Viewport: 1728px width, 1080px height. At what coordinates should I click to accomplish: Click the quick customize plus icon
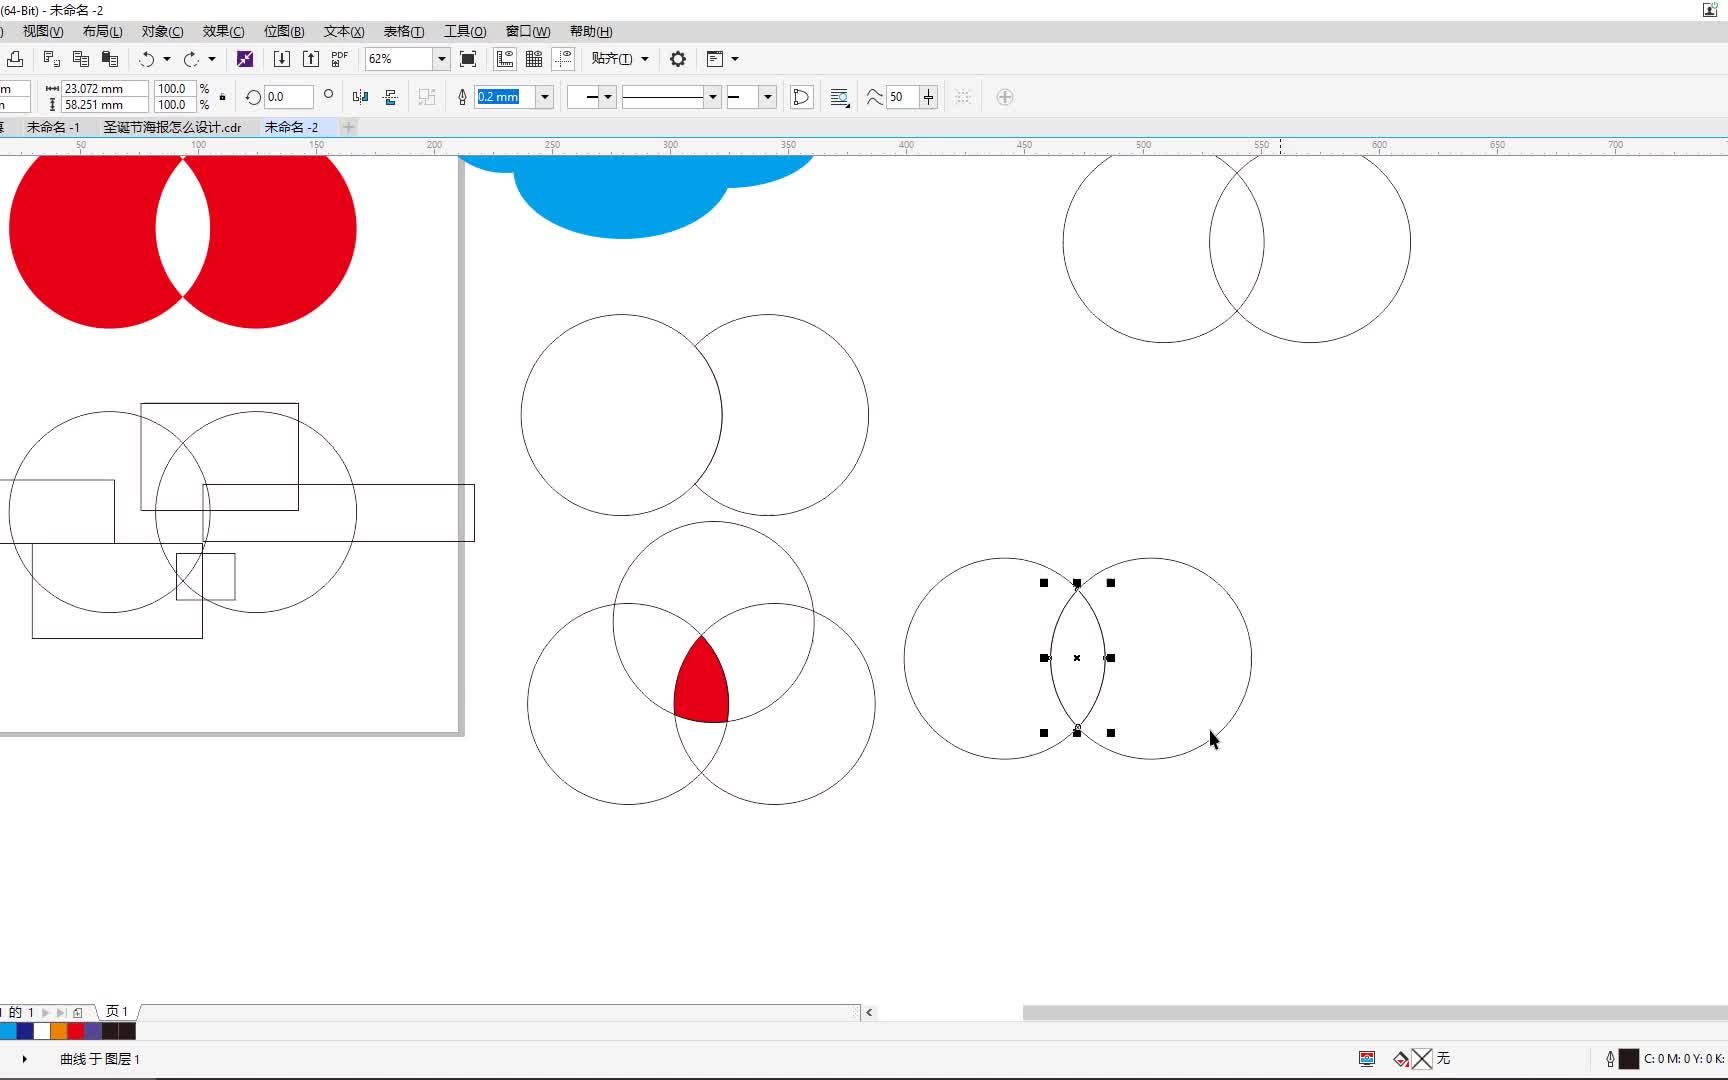coord(1005,97)
